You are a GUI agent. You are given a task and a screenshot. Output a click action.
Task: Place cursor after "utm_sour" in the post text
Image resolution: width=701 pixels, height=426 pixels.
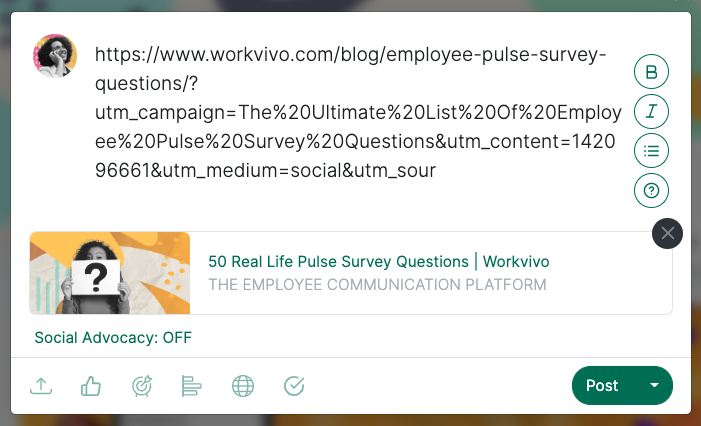click(x=438, y=171)
